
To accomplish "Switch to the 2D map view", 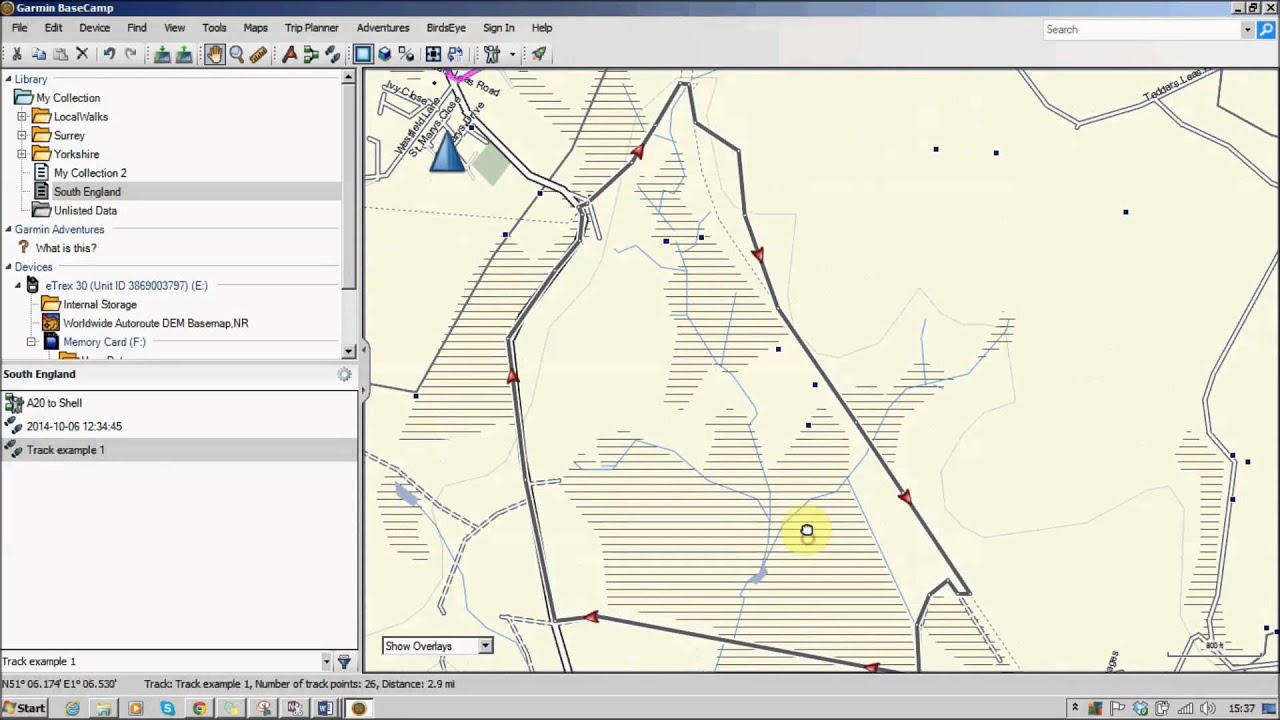I will point(363,54).
